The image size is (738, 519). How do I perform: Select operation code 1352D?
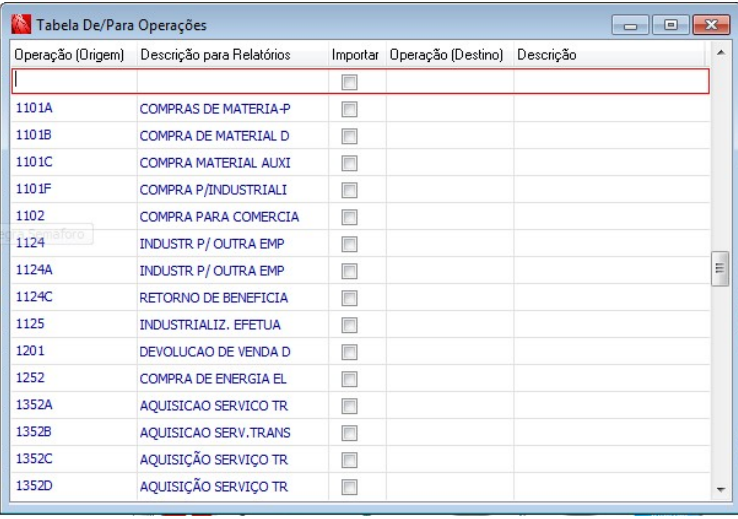pos(34,486)
